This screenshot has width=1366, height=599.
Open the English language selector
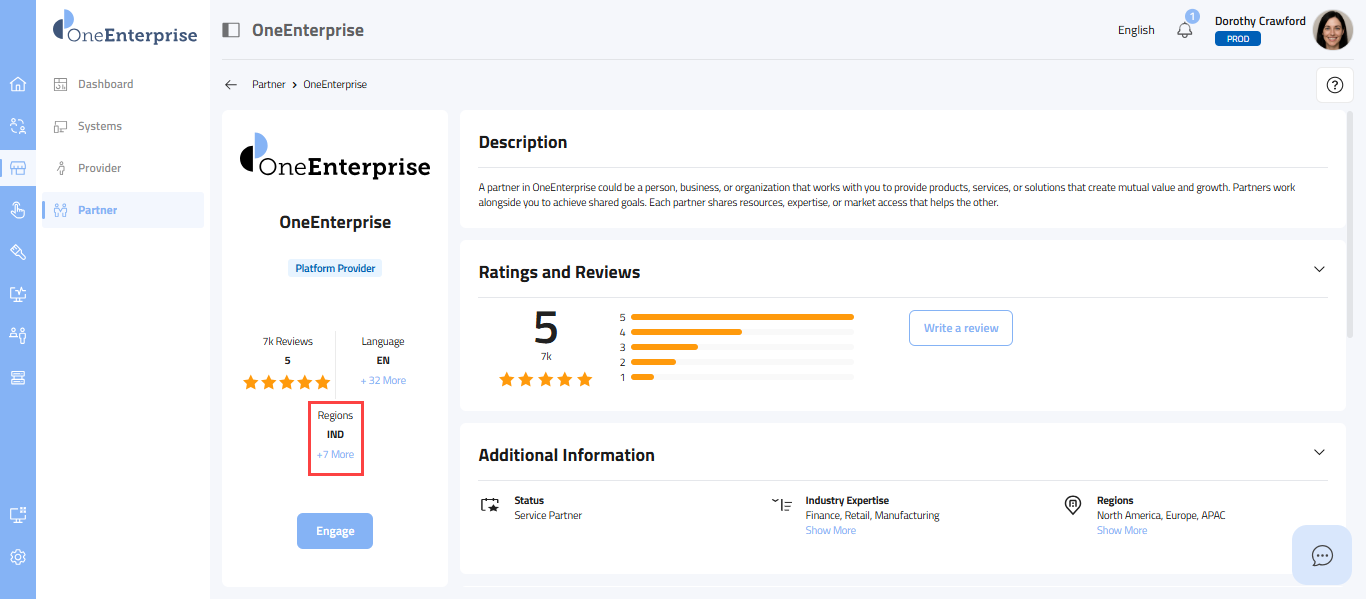click(1136, 30)
